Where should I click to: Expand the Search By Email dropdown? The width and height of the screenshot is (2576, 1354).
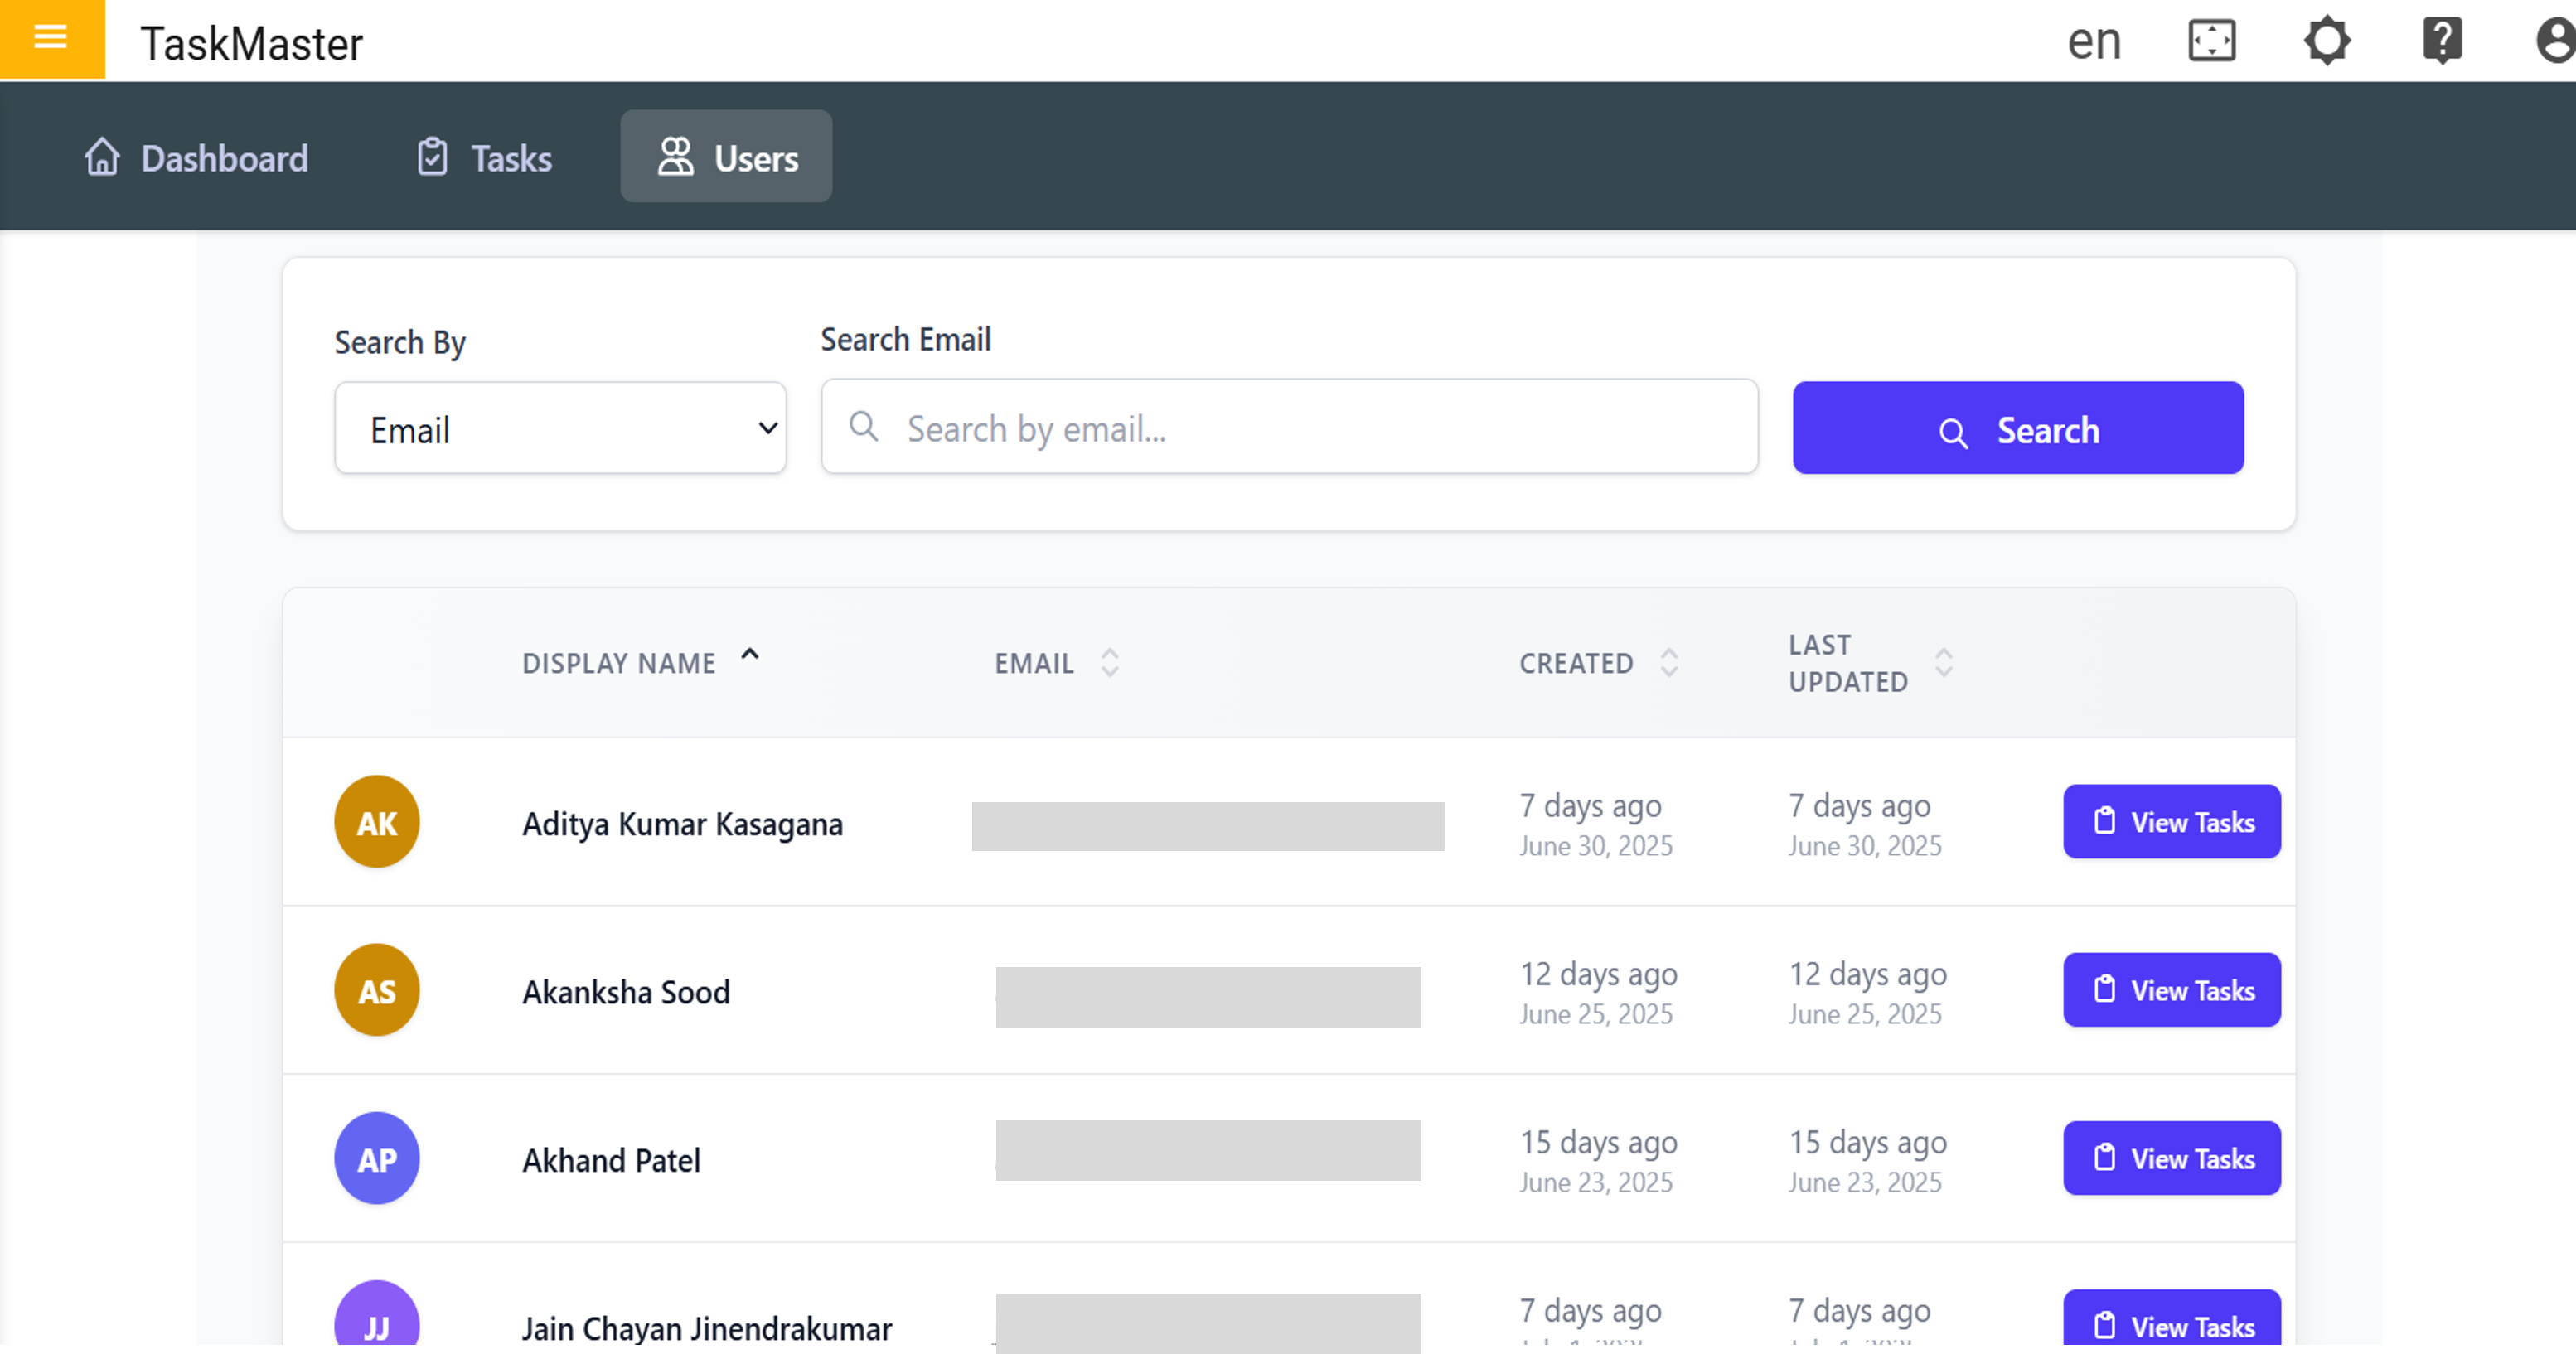[560, 429]
